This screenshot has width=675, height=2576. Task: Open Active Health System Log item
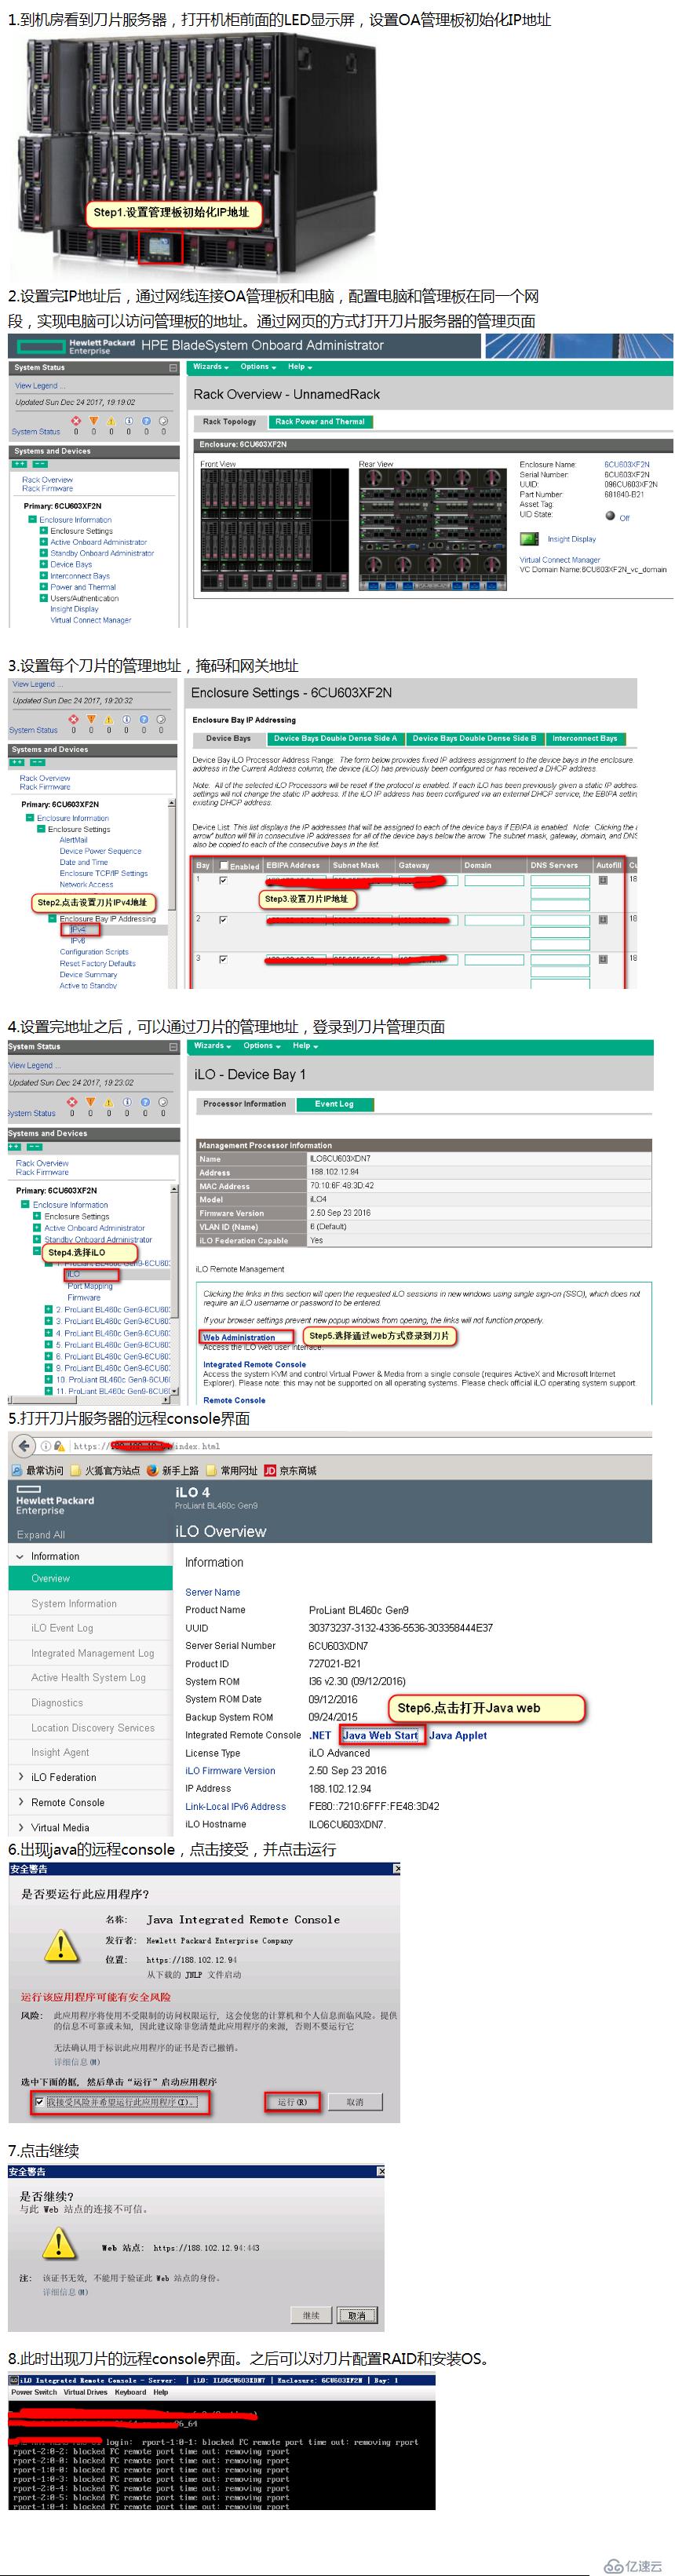tap(88, 1677)
